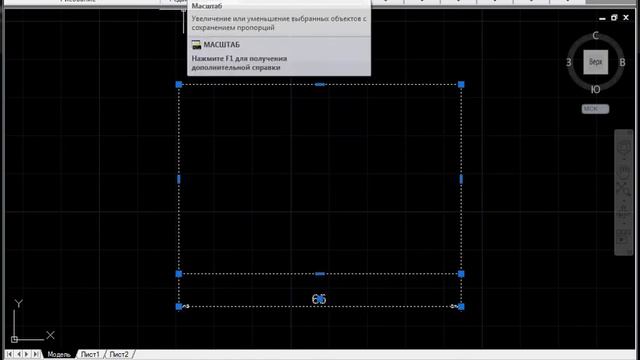This screenshot has height=360, width=640.
Task: Open the МСК coordinate system dropdown
Action: coord(596,109)
